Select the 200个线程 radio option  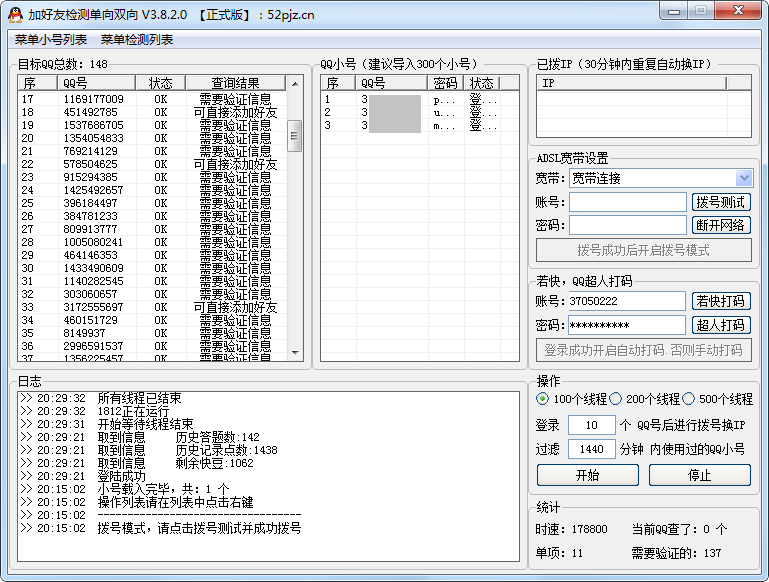pos(616,399)
